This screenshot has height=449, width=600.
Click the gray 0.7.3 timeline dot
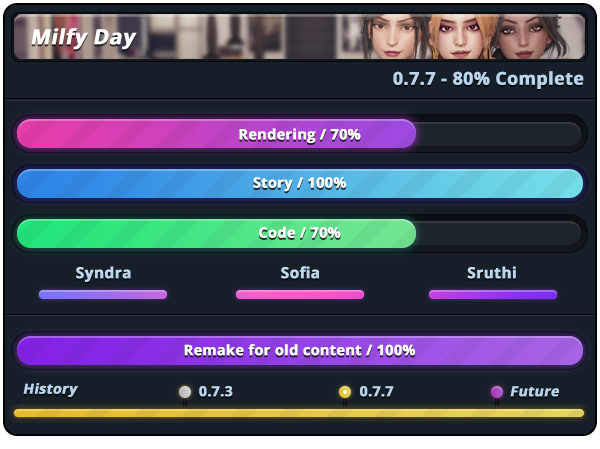pyautogui.click(x=185, y=392)
